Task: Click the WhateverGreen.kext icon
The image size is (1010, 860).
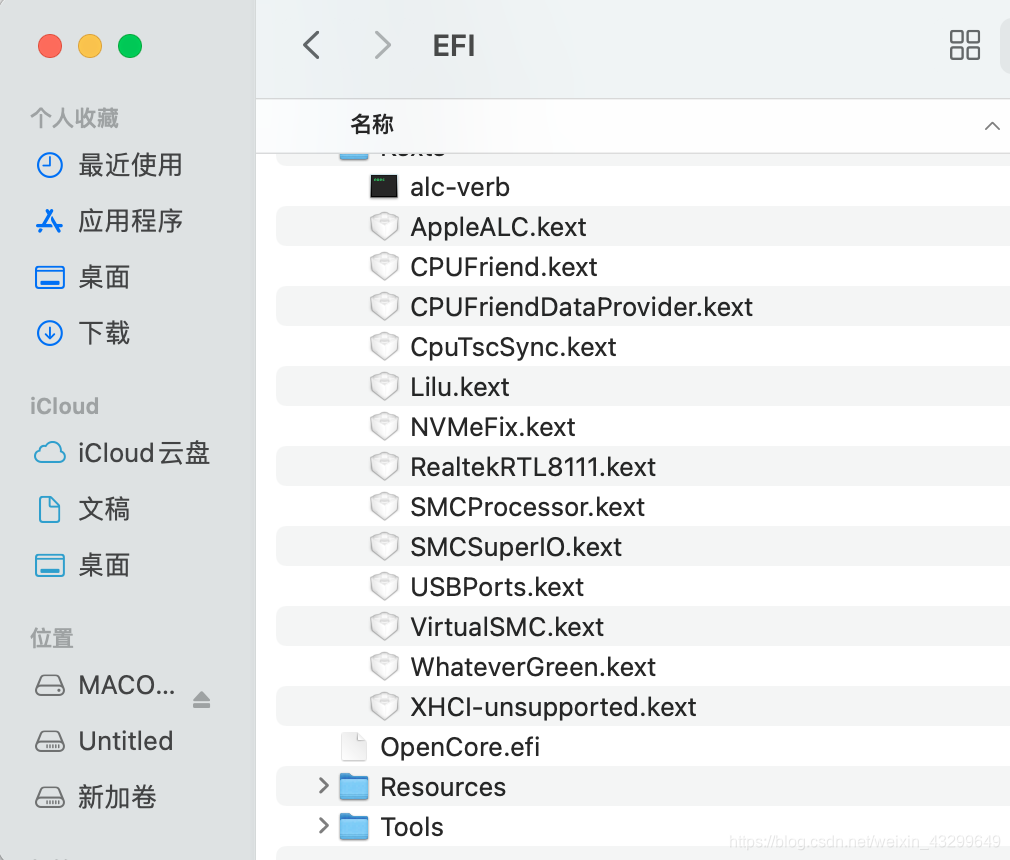Action: 384,666
